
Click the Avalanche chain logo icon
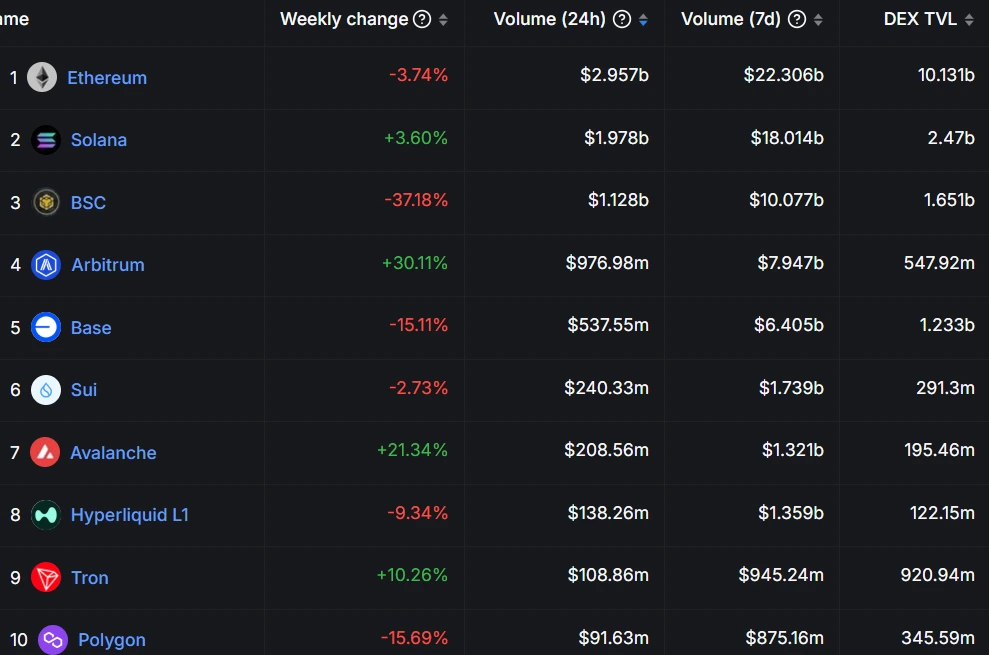pos(45,452)
